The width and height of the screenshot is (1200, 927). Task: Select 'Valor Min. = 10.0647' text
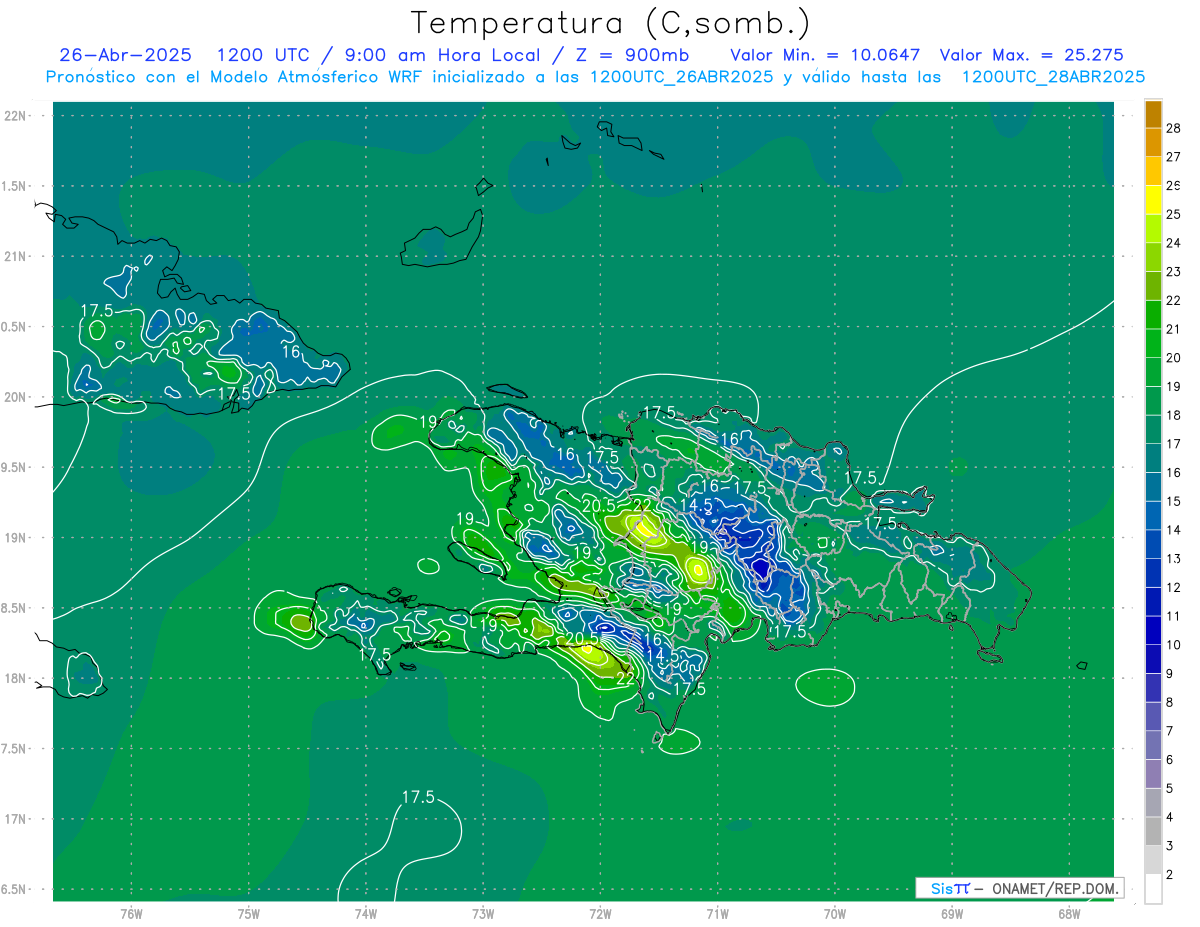tap(825, 55)
